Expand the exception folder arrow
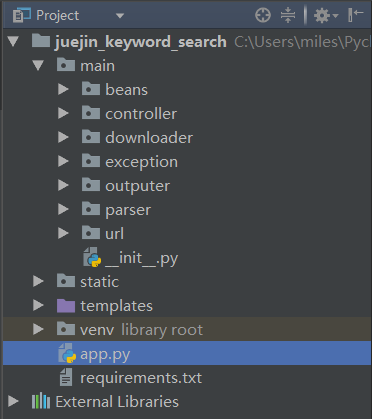This screenshot has width=372, height=419. 63,161
